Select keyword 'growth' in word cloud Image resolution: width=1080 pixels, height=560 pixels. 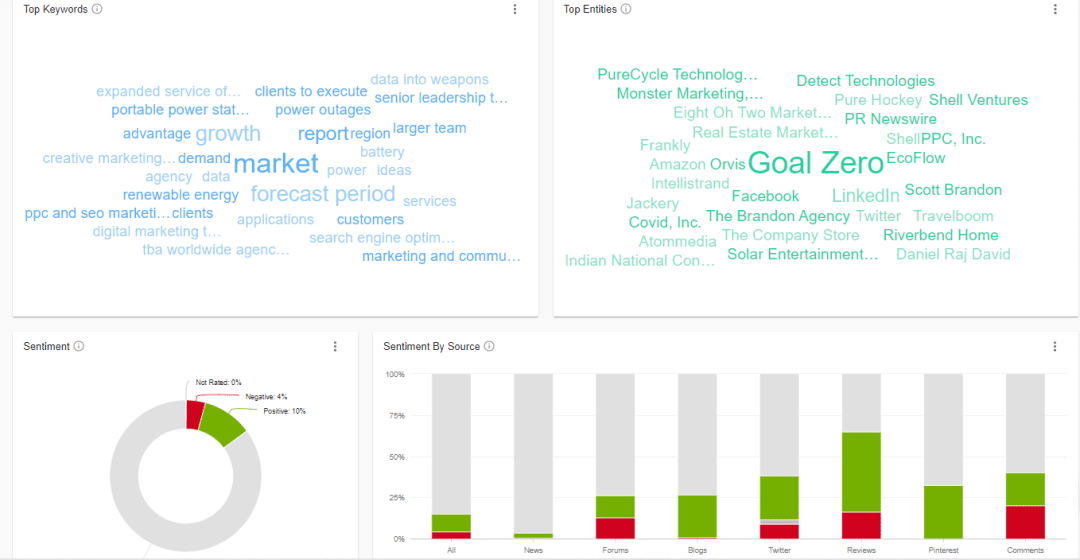[228, 134]
